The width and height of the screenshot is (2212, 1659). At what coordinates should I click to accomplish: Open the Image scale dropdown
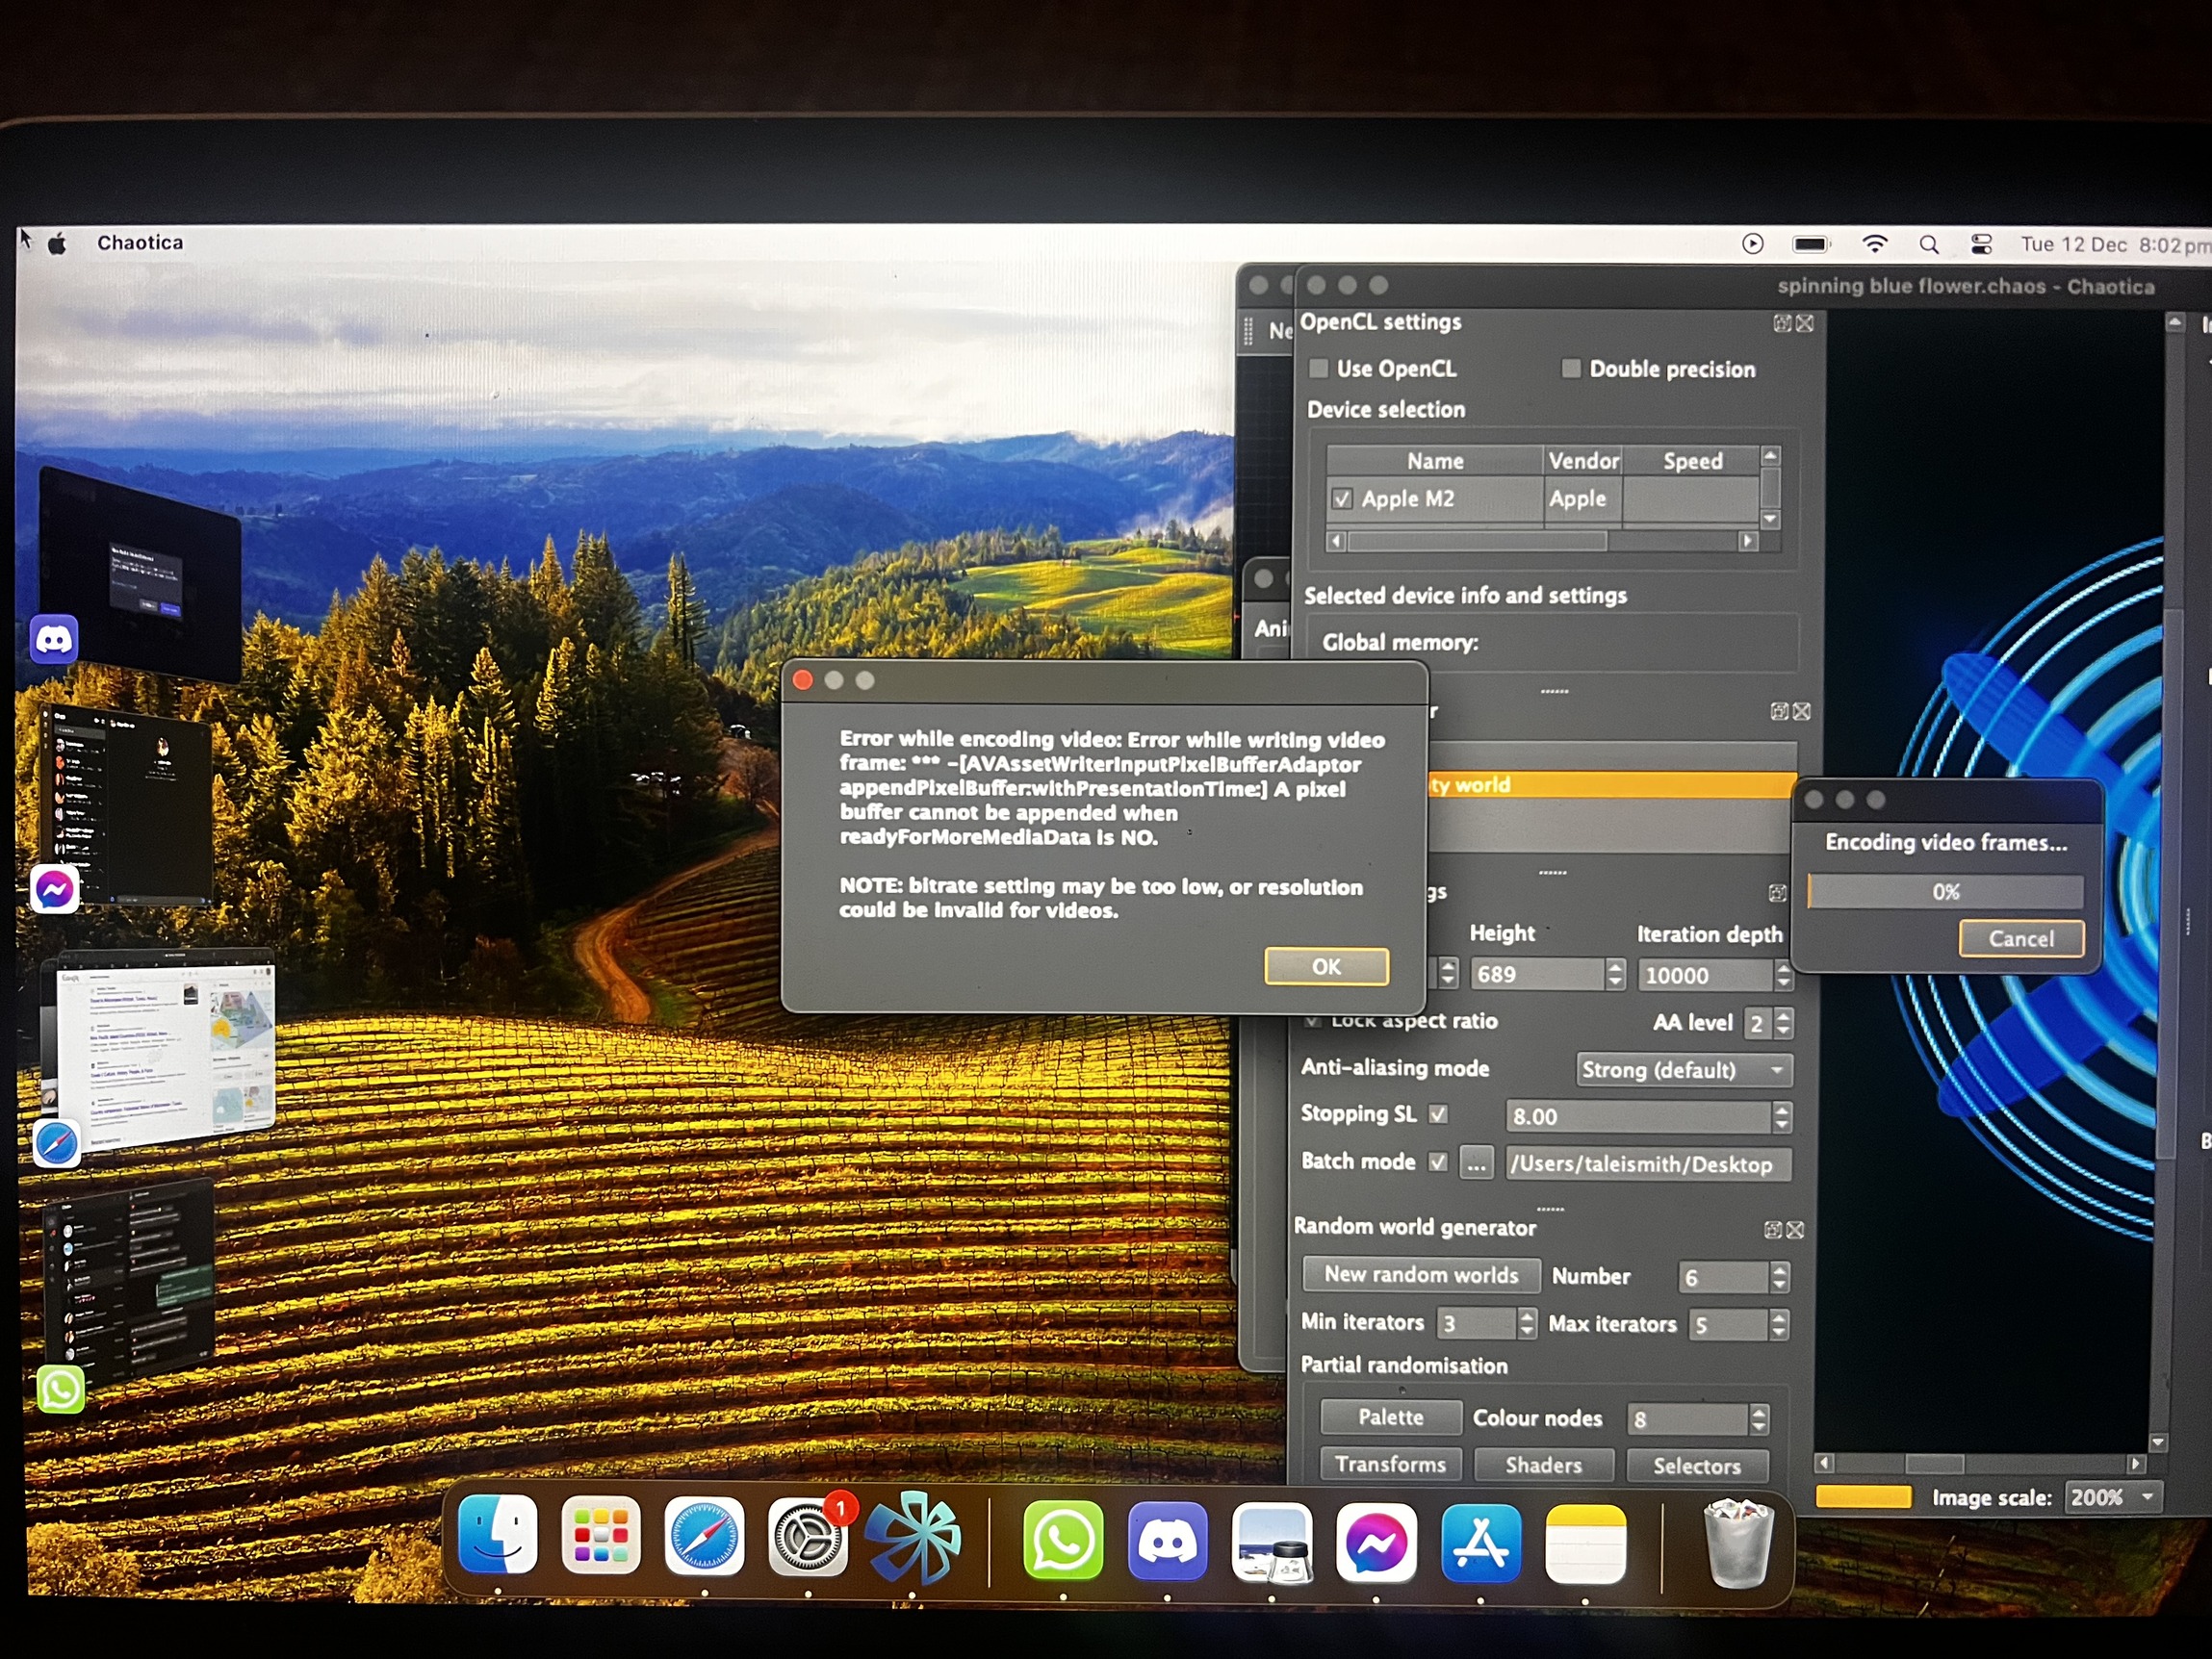[x=2112, y=1497]
